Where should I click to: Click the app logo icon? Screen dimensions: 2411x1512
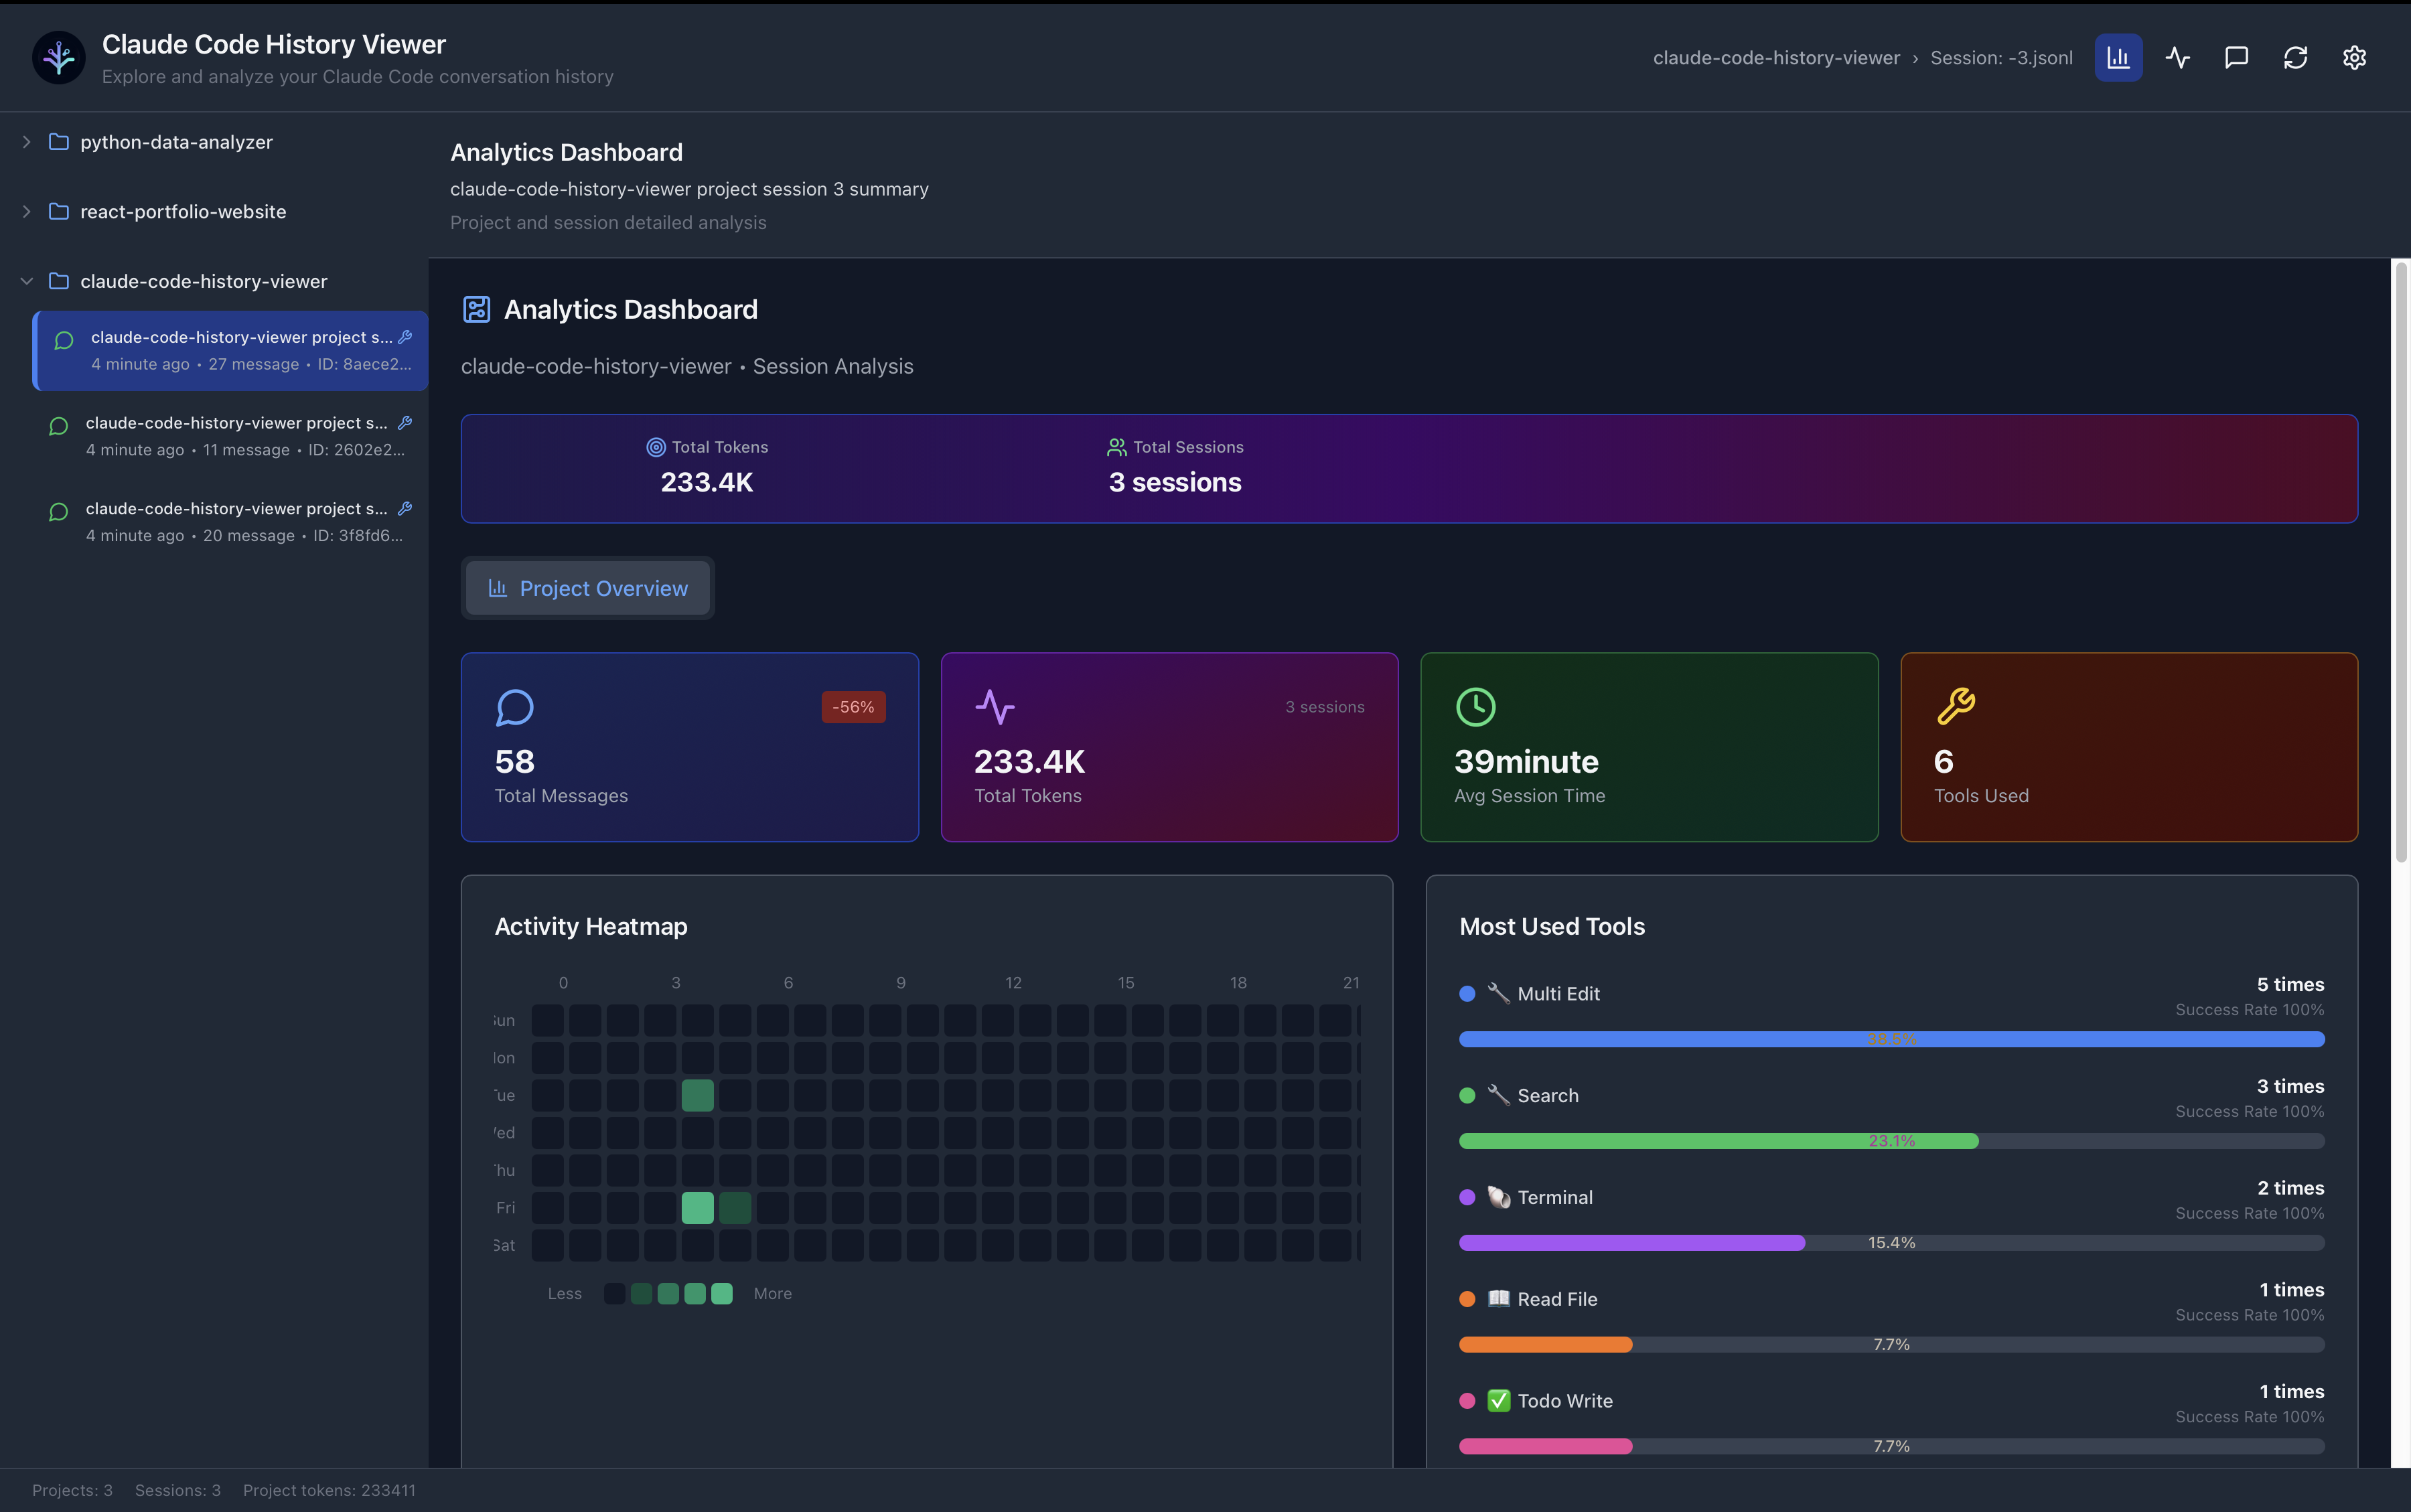(59, 58)
